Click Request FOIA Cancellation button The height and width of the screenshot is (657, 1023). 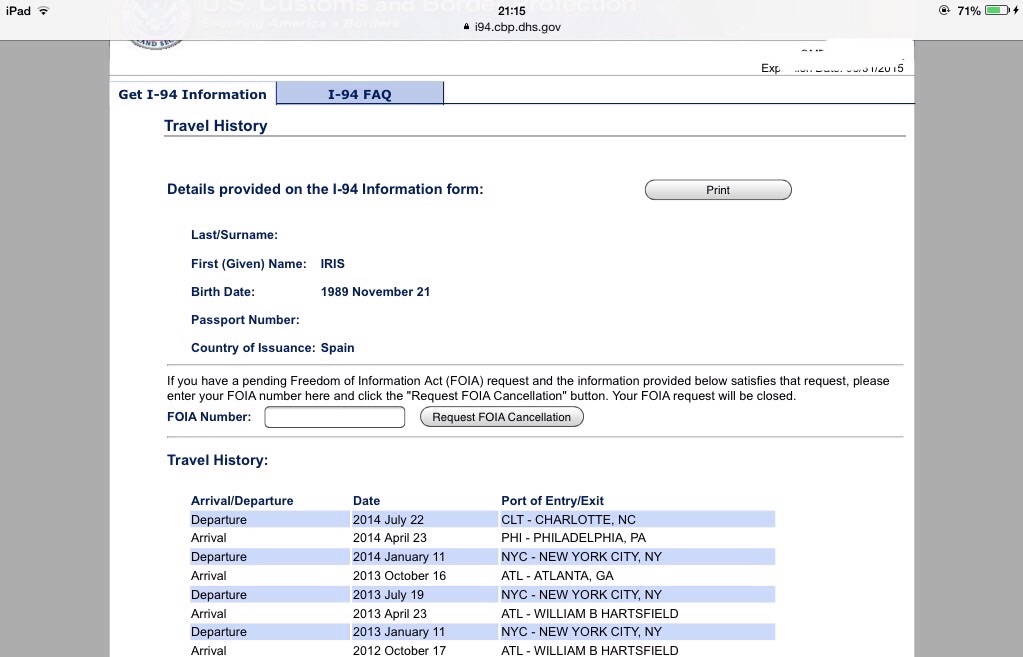tap(502, 417)
